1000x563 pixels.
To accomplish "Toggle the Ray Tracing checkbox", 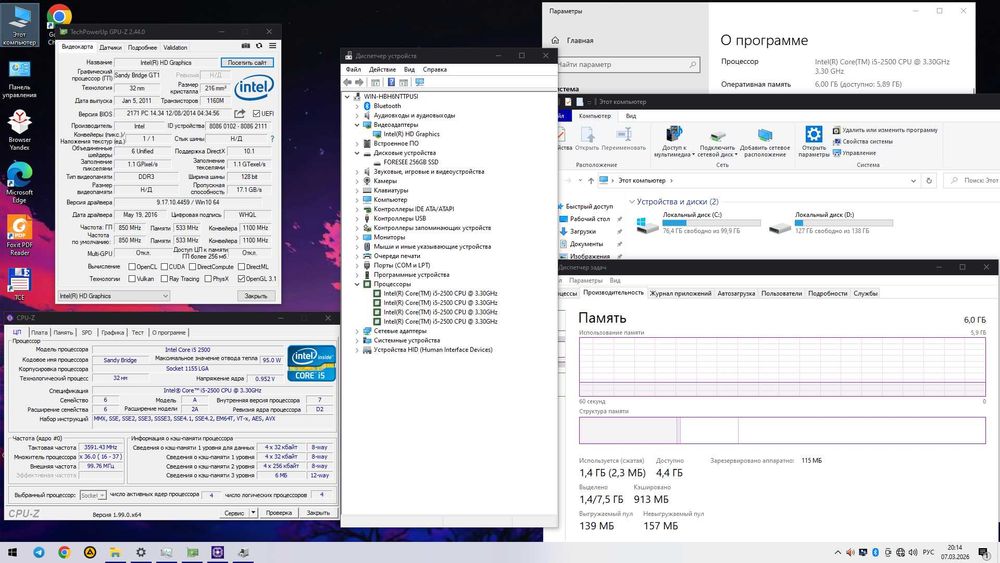I will click(164, 279).
